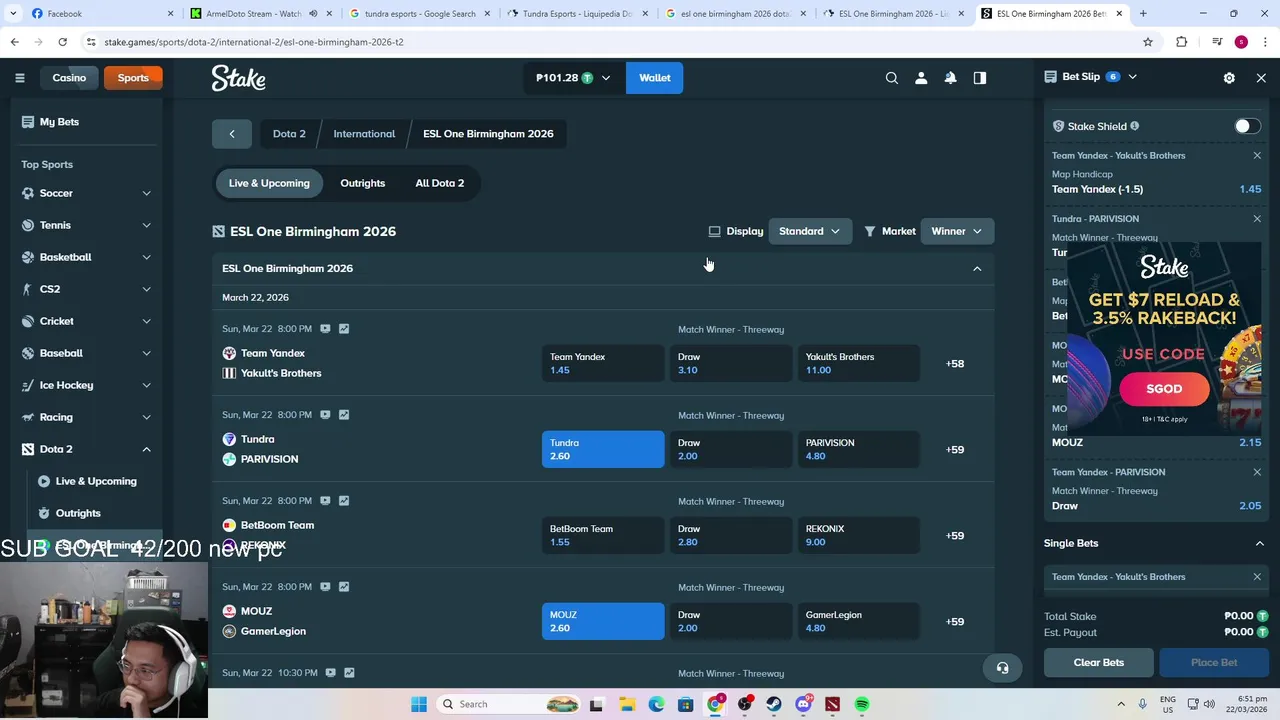Image resolution: width=1280 pixels, height=720 pixels.
Task: Collapse the Single Bets section
Action: (x=1259, y=543)
